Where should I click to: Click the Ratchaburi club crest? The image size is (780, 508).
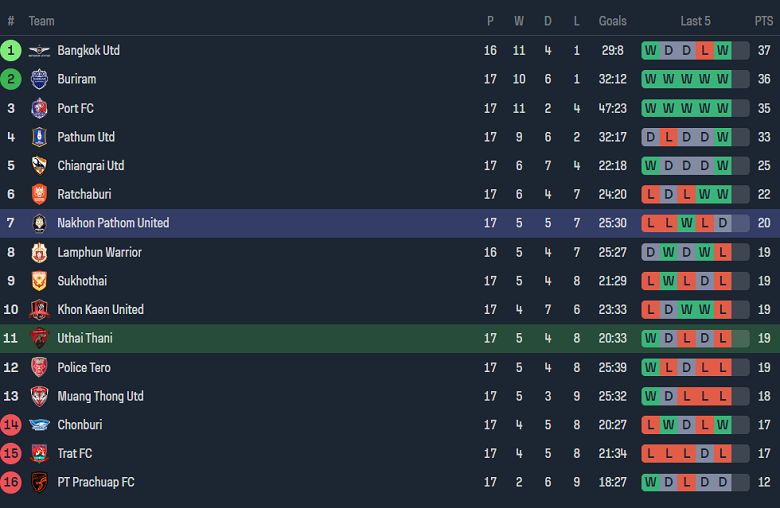point(39,195)
